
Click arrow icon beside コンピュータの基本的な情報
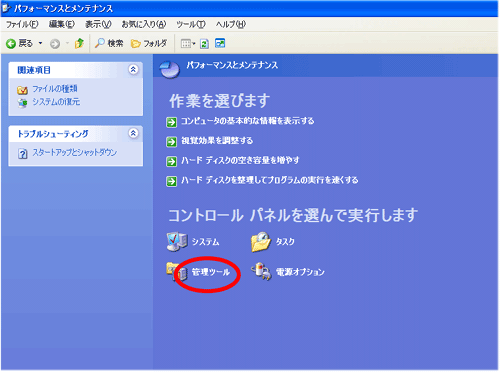click(172, 122)
